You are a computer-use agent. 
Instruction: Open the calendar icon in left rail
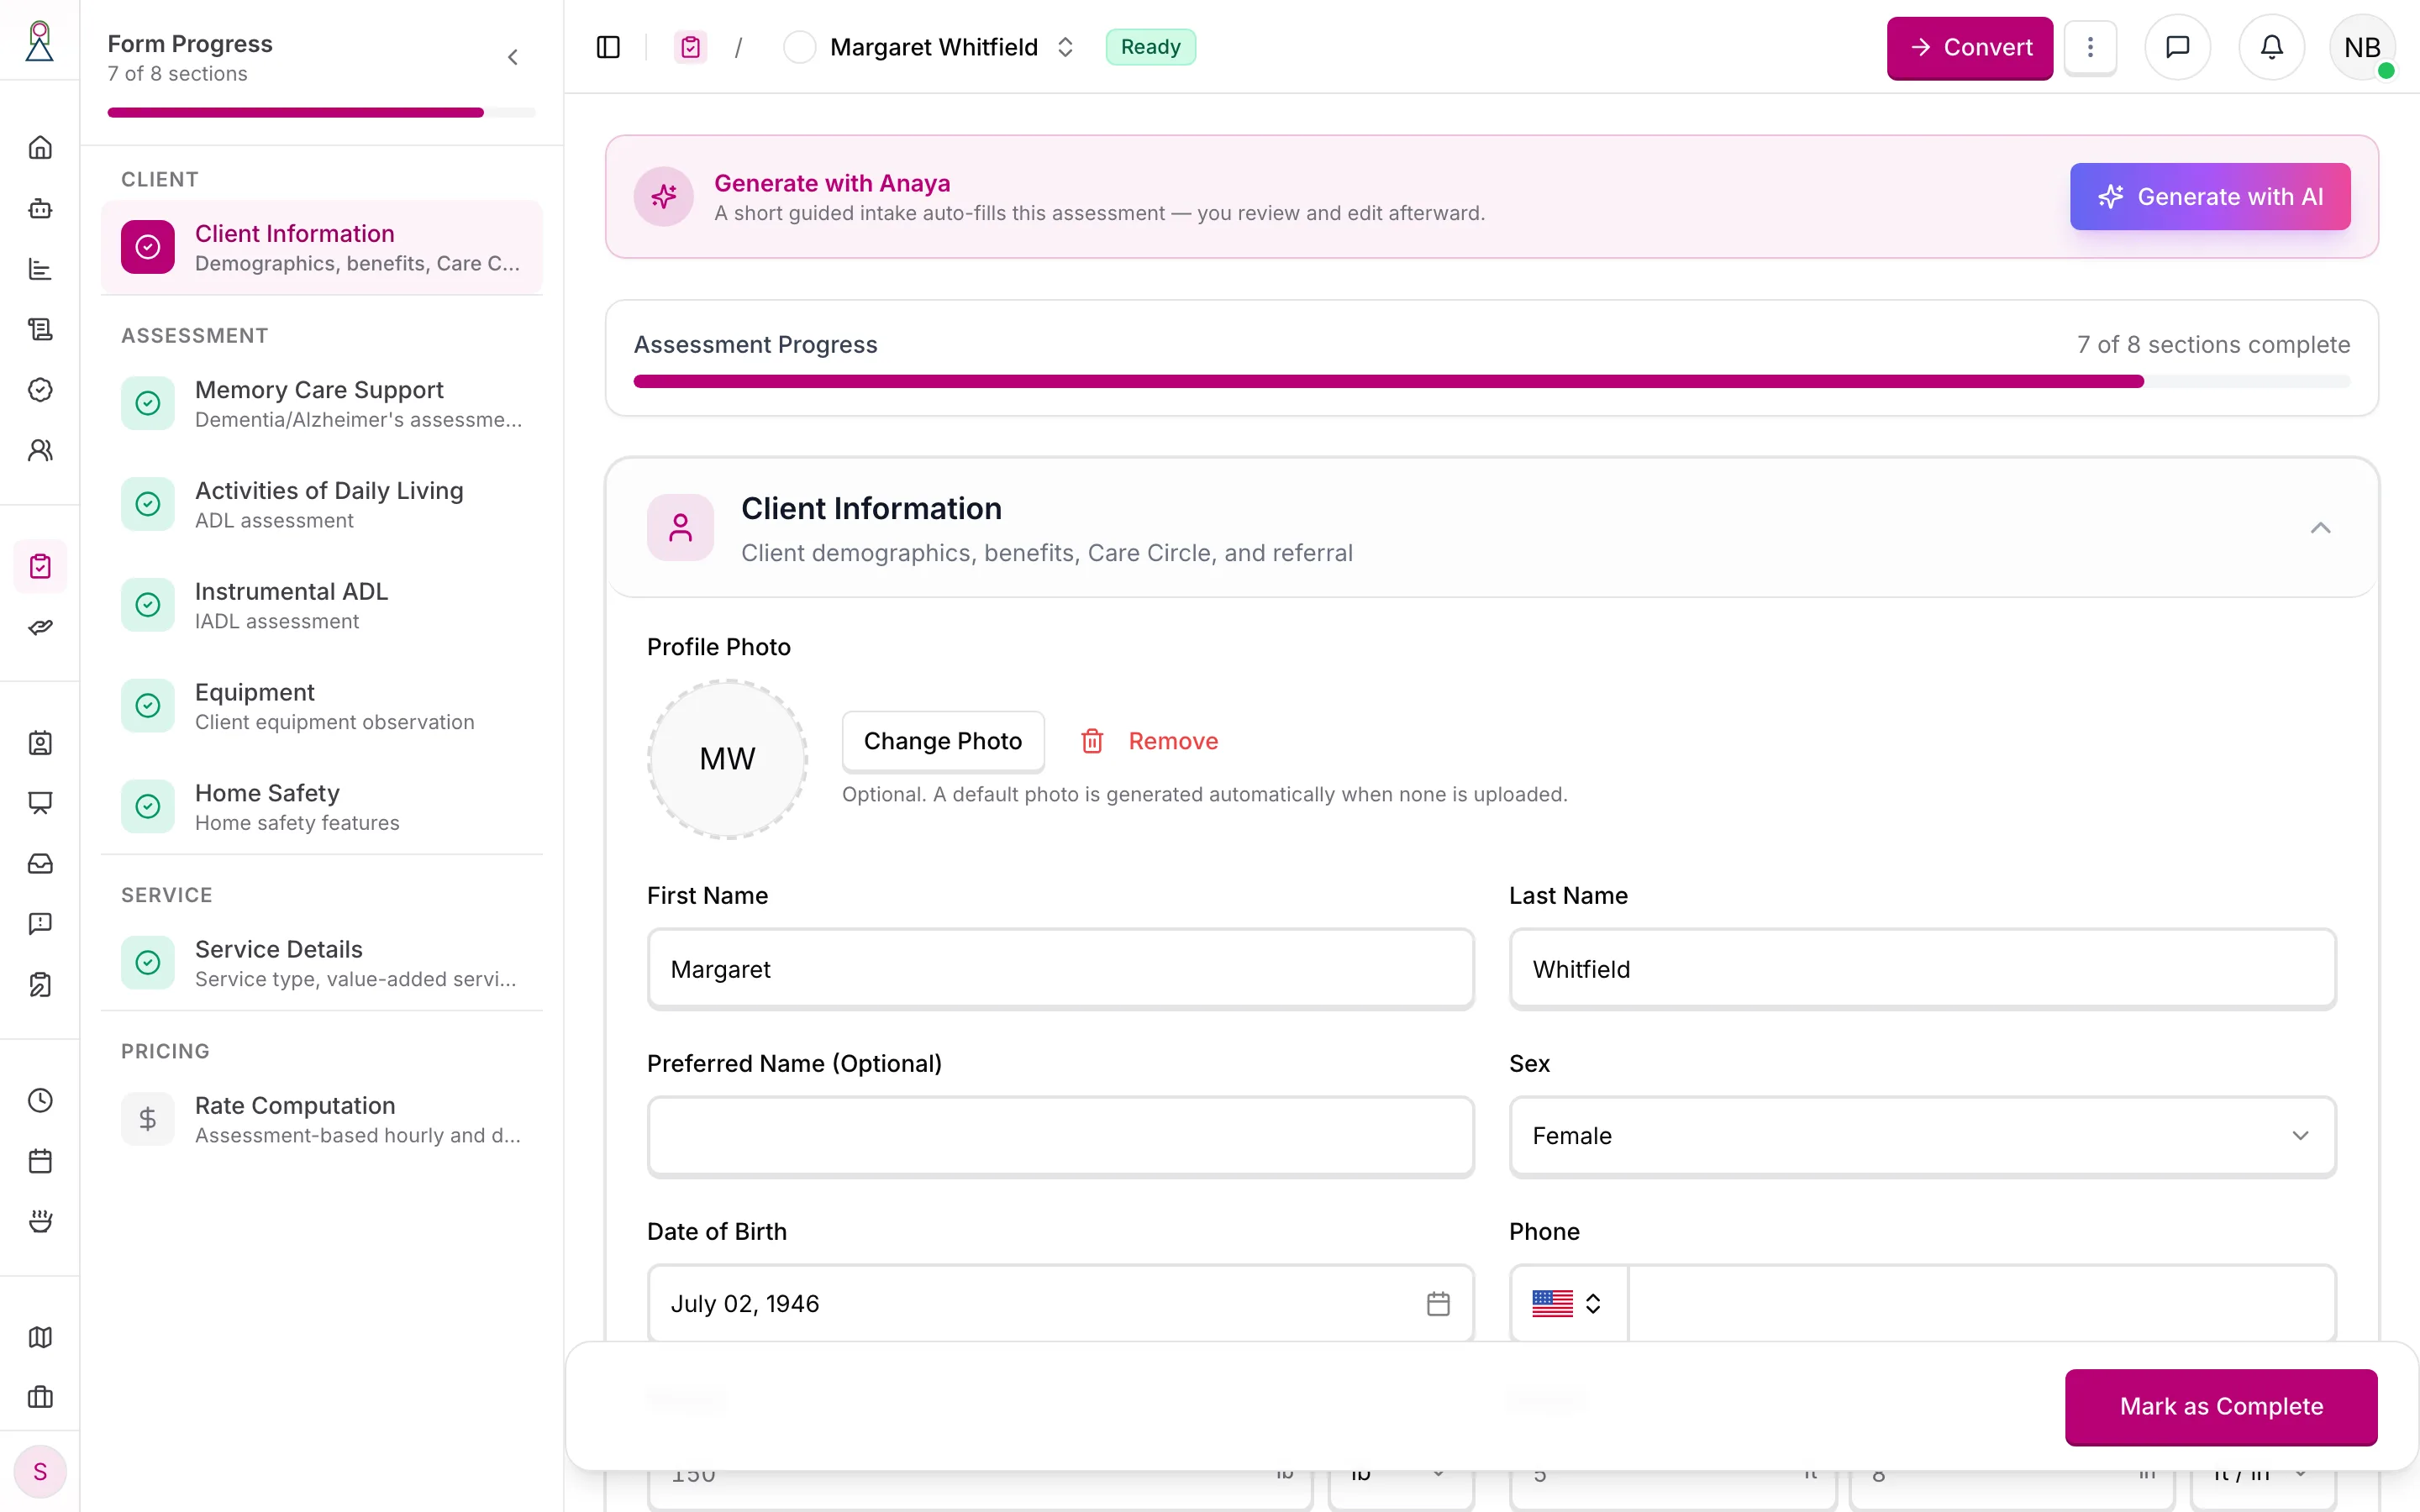click(40, 1161)
